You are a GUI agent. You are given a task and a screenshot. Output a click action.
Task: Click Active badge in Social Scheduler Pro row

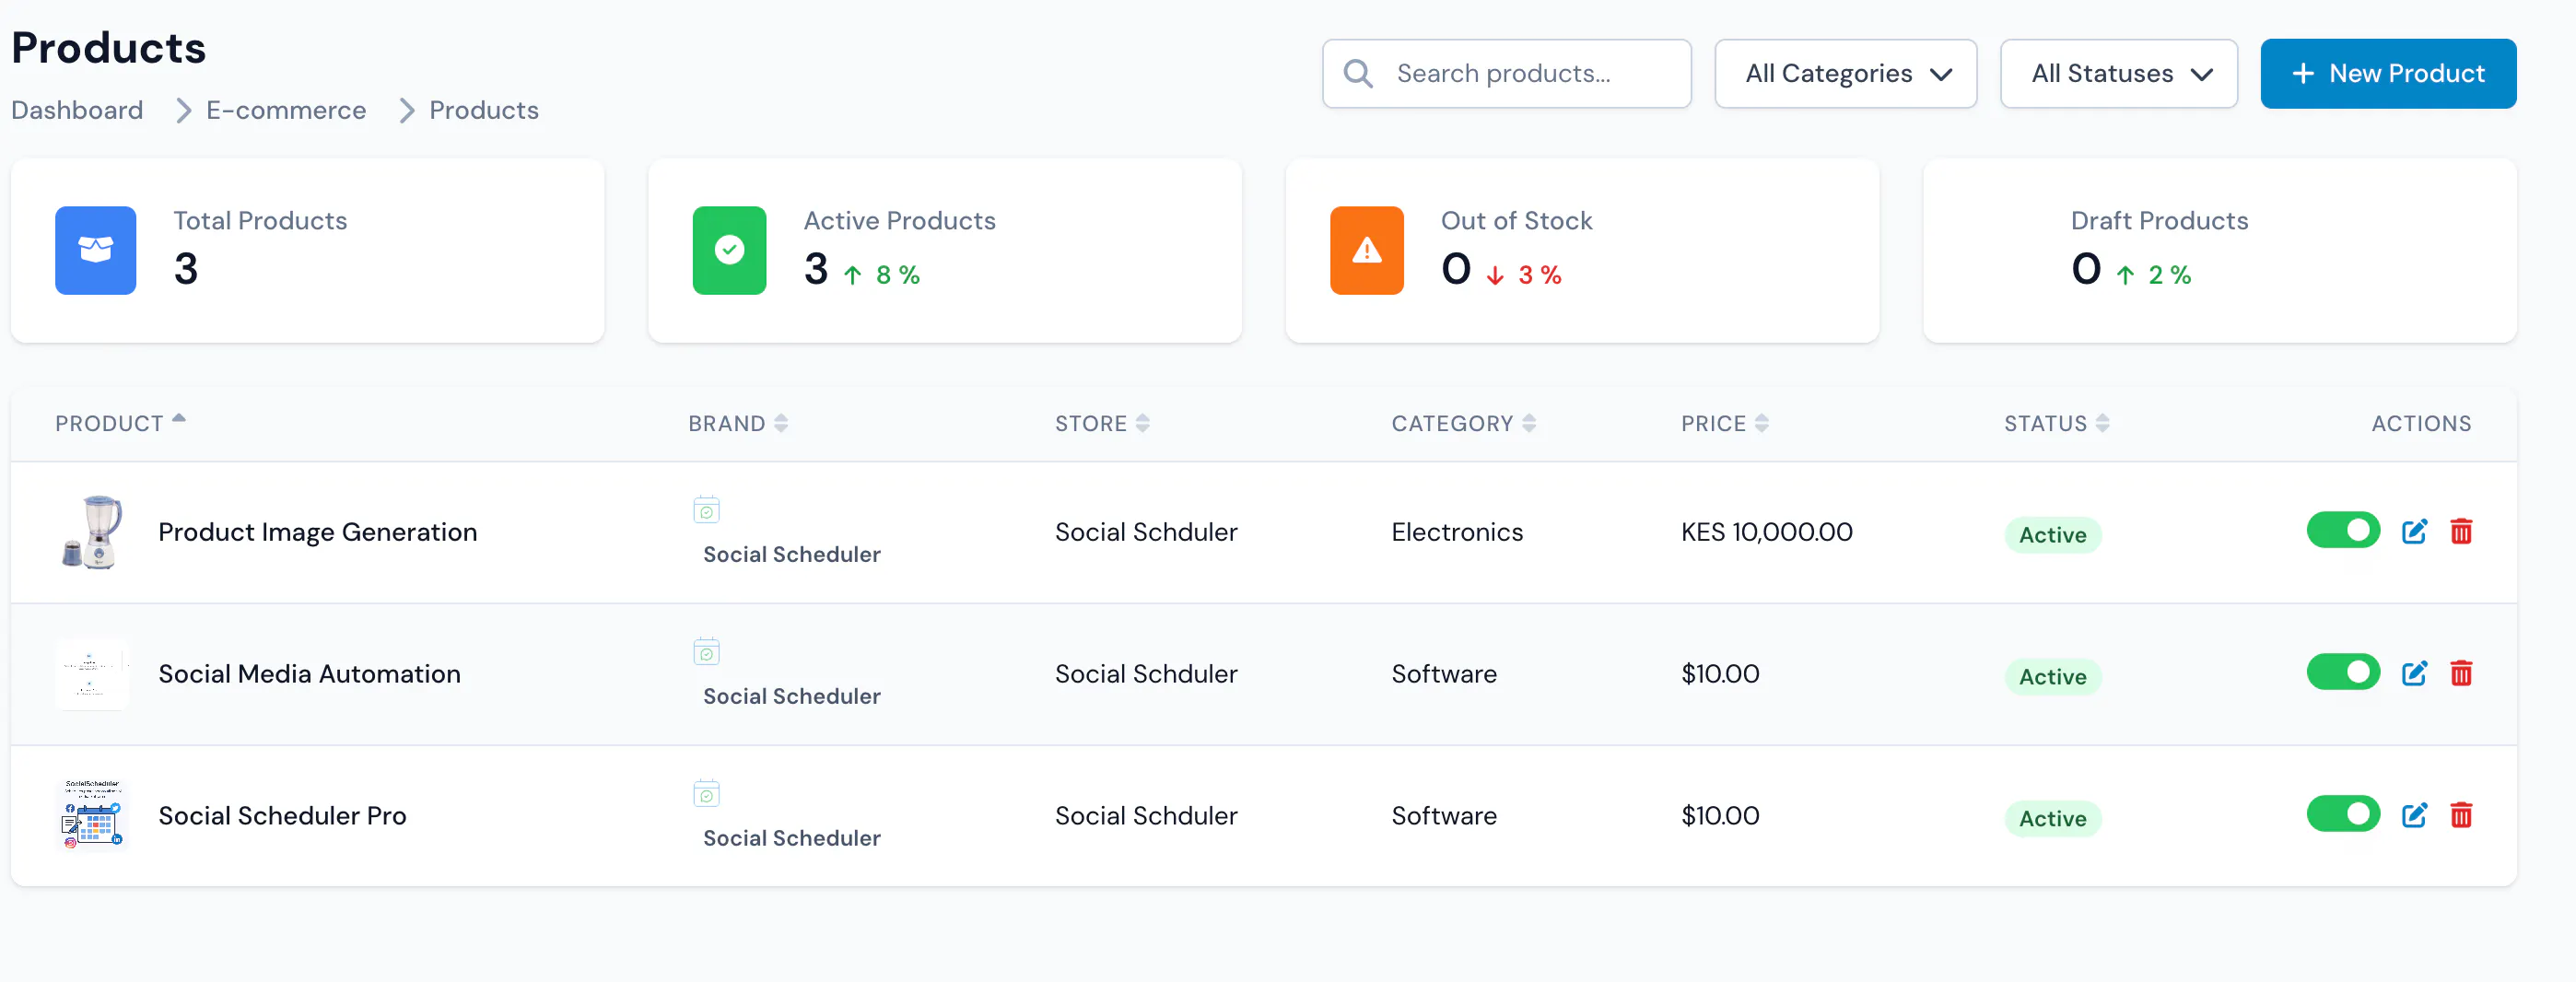[2052, 819]
